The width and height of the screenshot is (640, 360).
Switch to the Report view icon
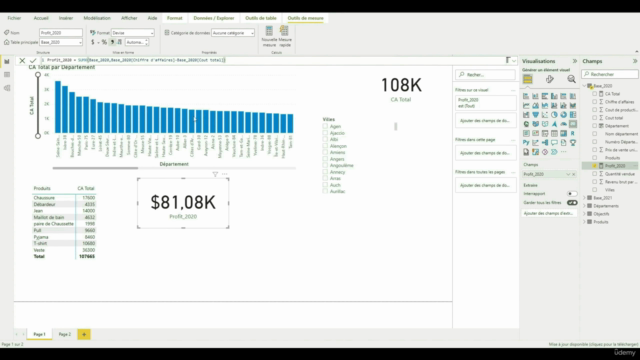[7, 62]
